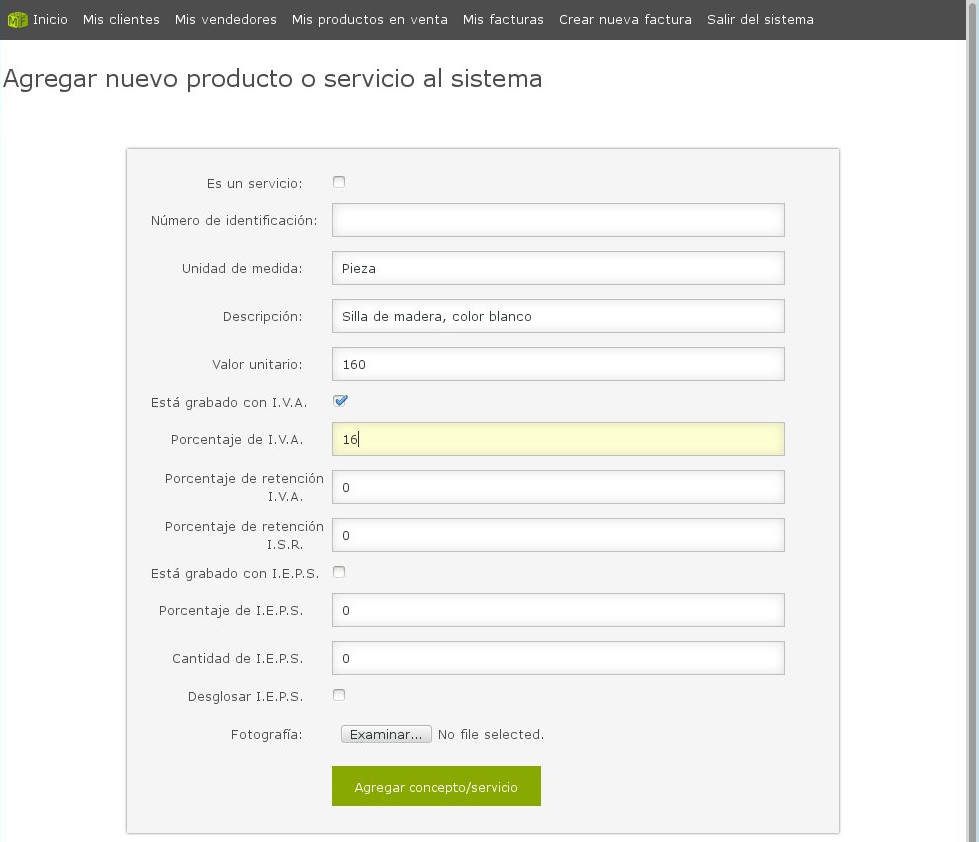Click the Número de identificación field
This screenshot has height=842, width=979.
click(x=557, y=219)
